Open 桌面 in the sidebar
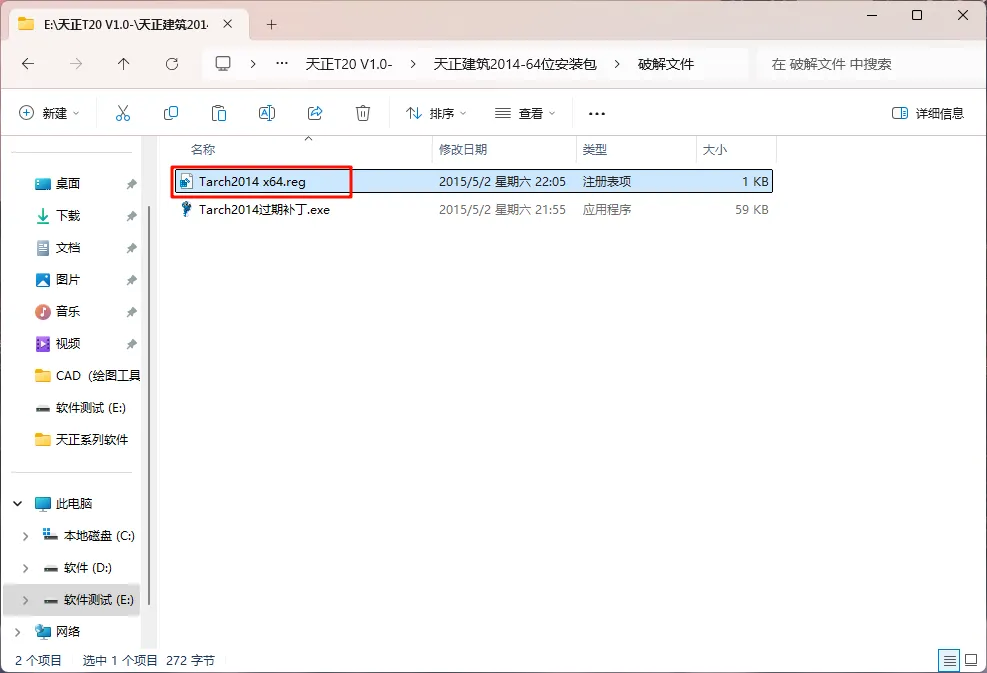This screenshot has height=673, width=987. point(68,183)
